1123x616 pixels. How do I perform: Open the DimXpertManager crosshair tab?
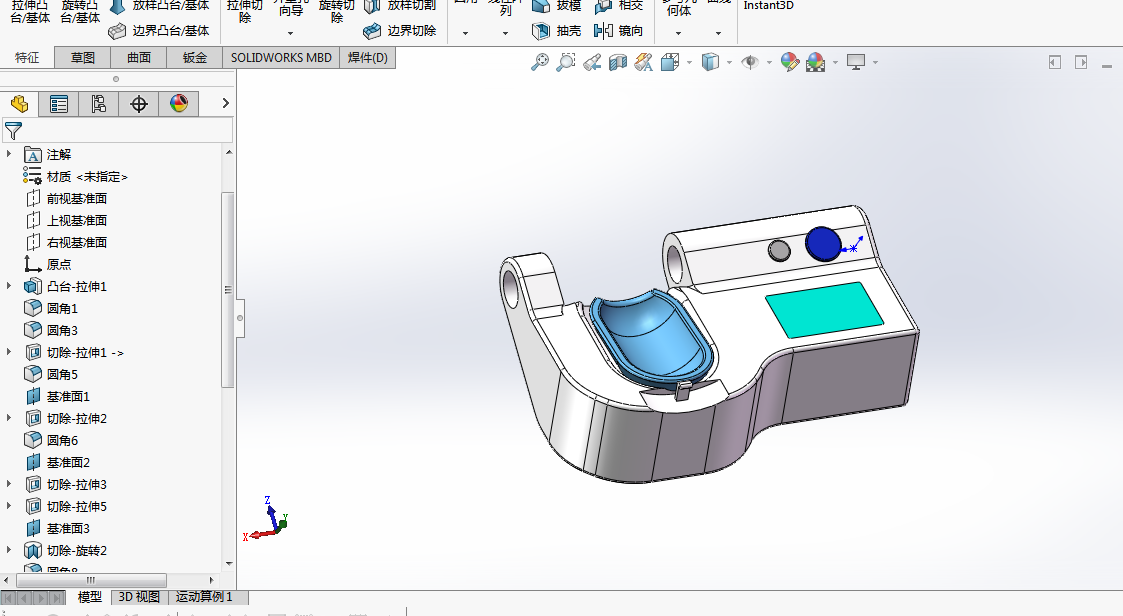tap(139, 104)
